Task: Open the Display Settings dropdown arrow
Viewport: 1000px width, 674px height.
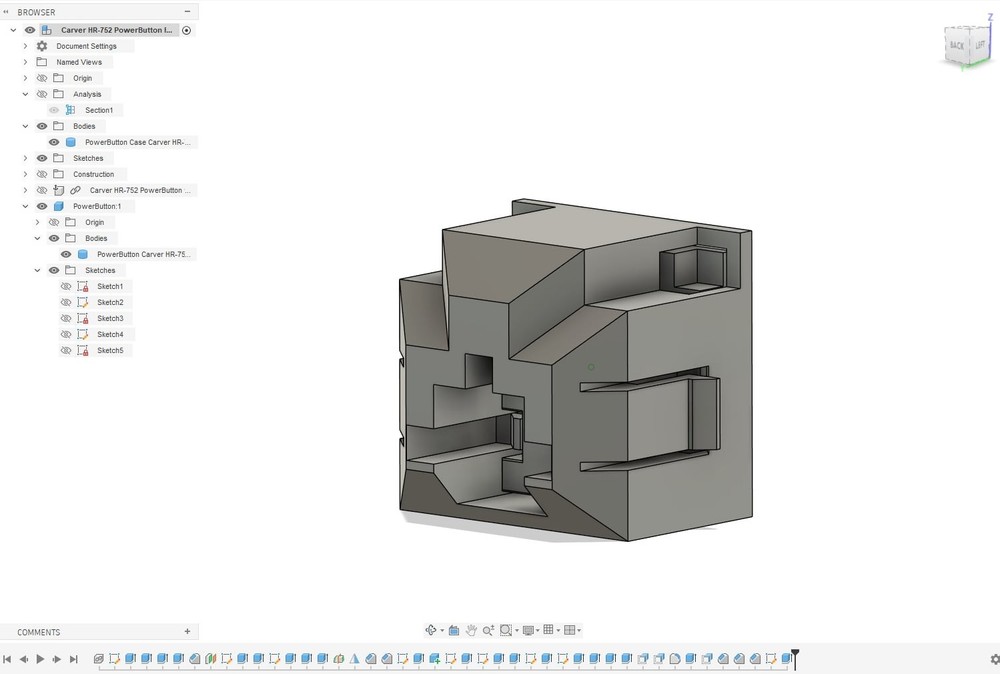Action: pyautogui.click(x=538, y=631)
